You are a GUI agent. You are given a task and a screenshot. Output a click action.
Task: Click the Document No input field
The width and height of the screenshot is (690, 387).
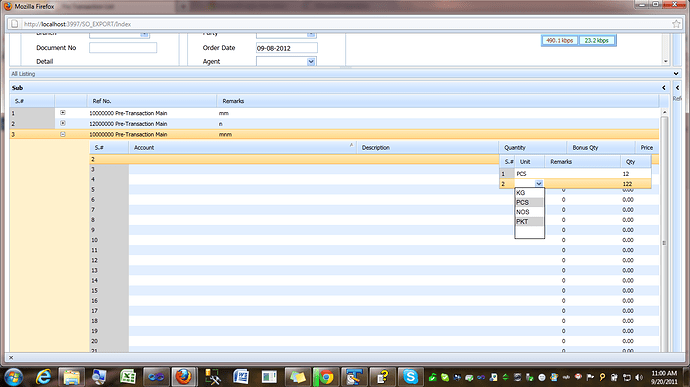(x=123, y=48)
